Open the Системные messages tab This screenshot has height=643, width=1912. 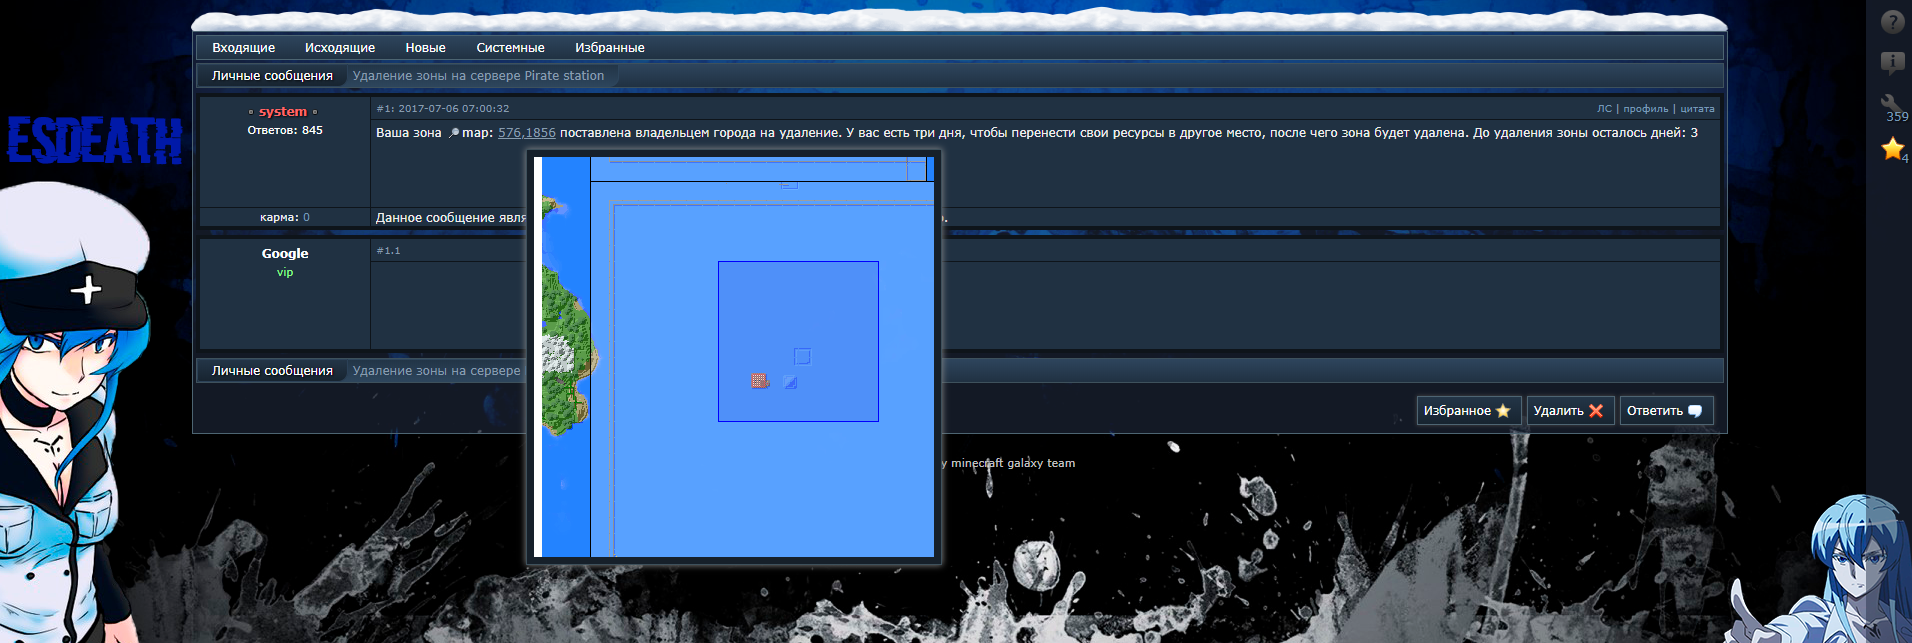510,47
